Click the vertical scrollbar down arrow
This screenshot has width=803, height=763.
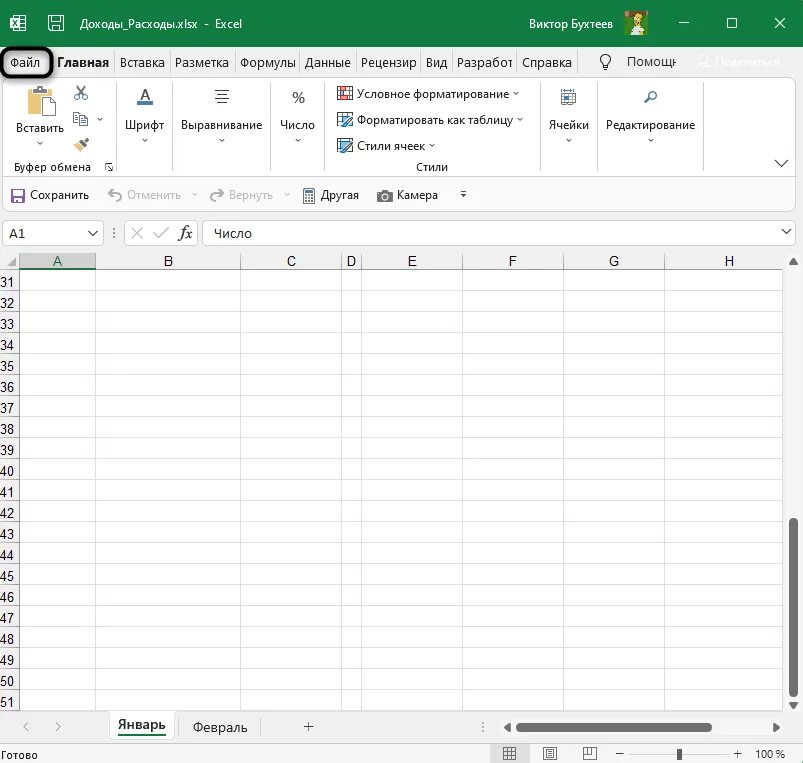coord(793,705)
